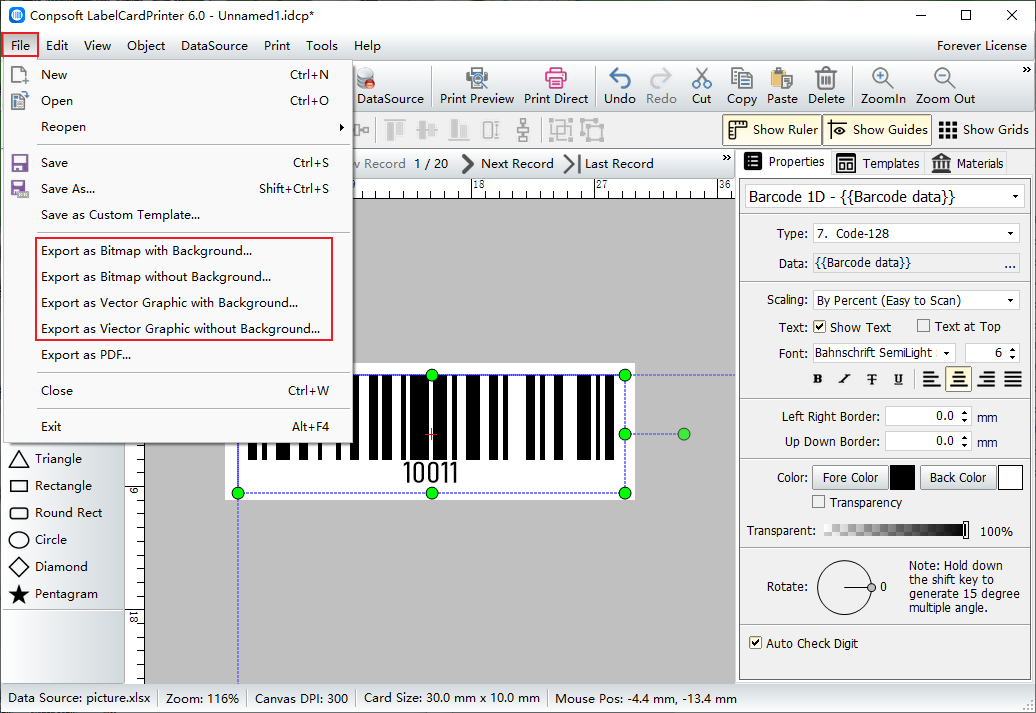Adjust the Transparent slider

pos(897,530)
